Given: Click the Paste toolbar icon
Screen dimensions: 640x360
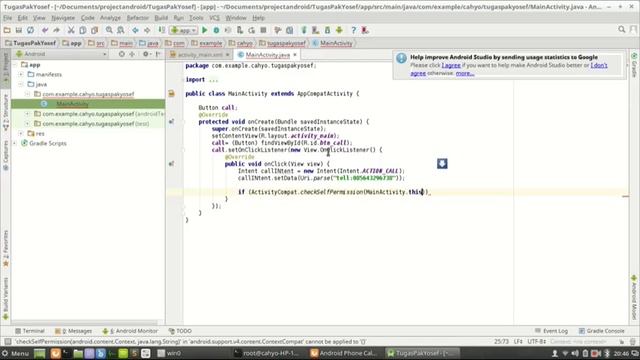Looking at the screenshot, I should (x=95, y=30).
